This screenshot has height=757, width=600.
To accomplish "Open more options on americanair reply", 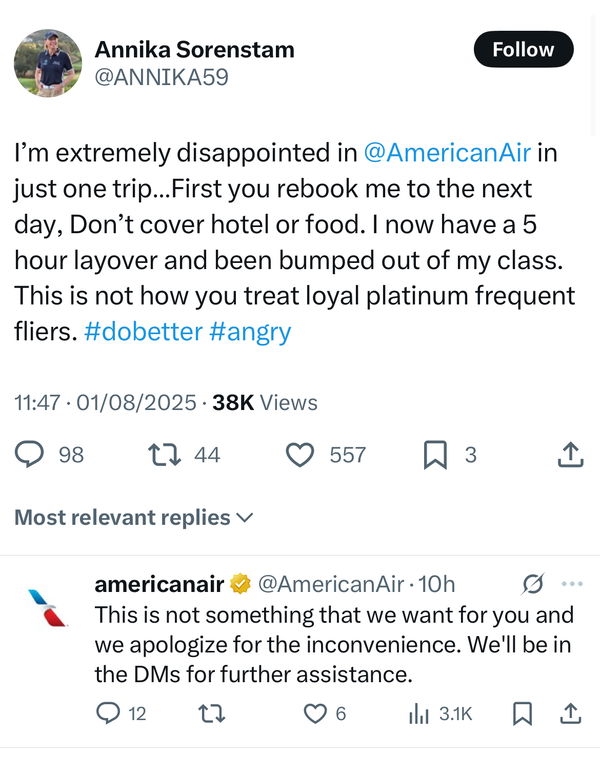I will pos(572,584).
